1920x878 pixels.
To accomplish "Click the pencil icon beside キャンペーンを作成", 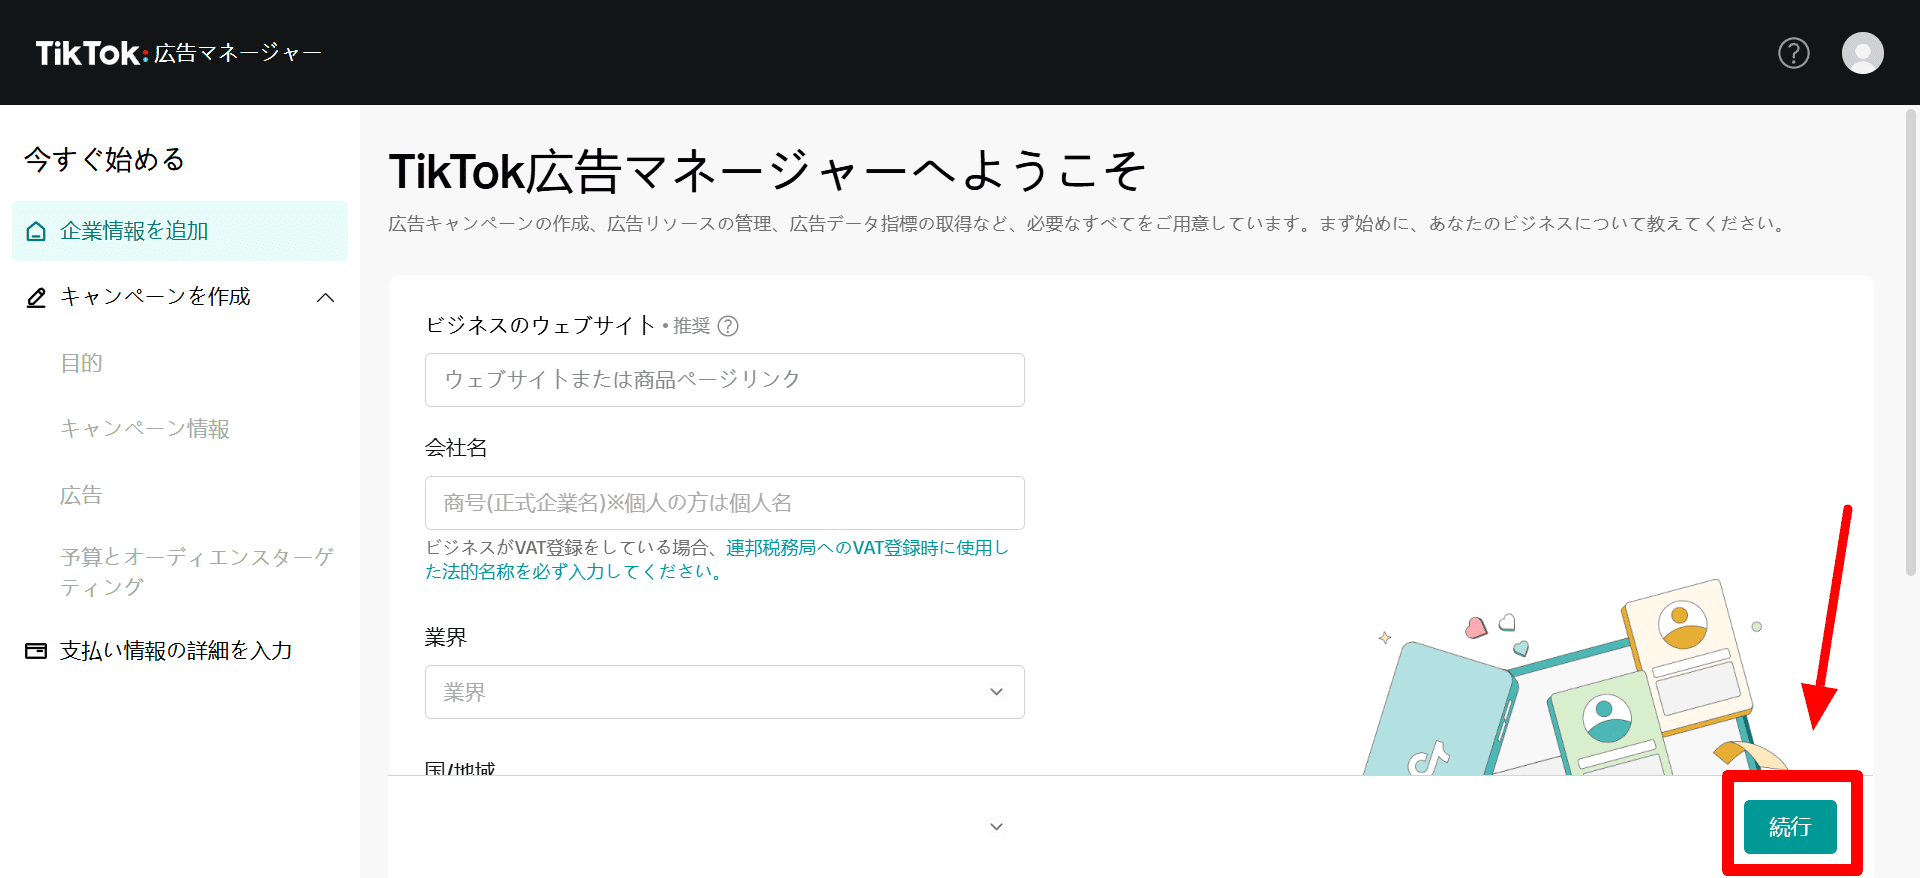I will coord(36,298).
